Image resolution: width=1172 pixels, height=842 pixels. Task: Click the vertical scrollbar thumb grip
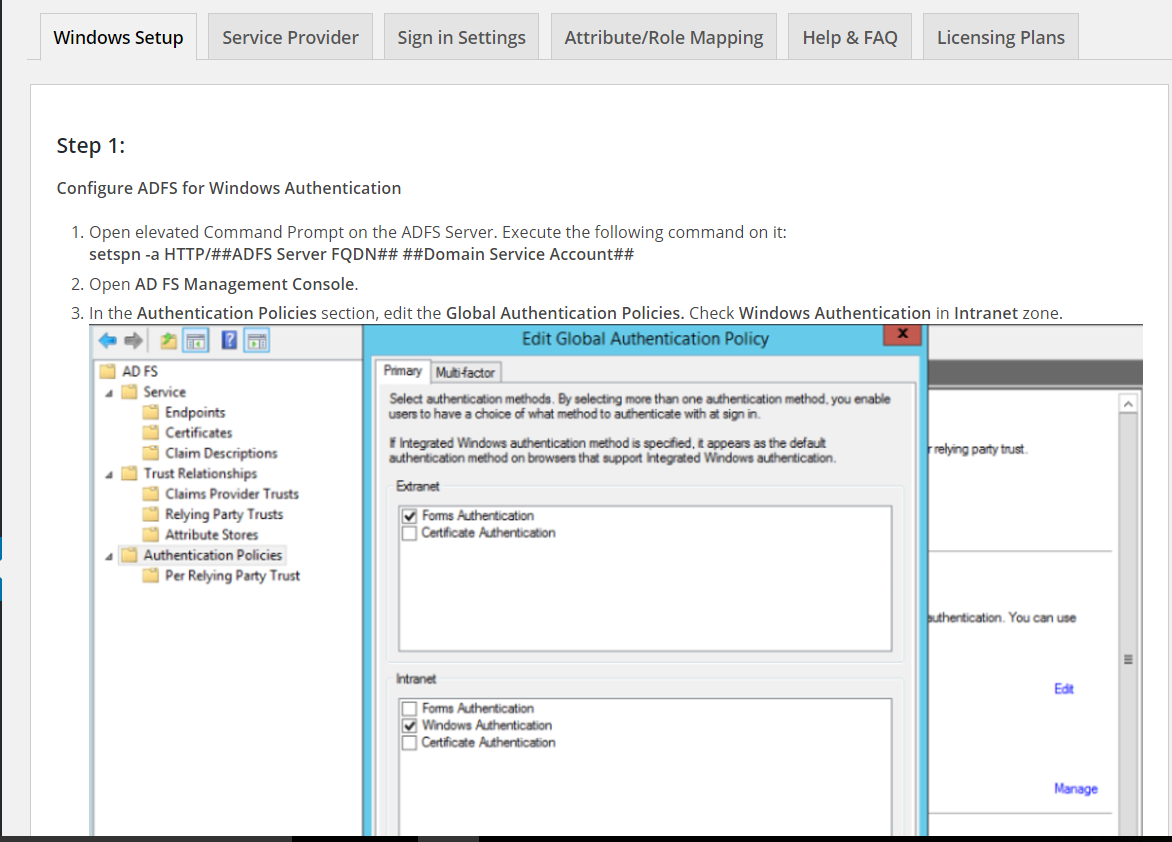tap(1128, 660)
